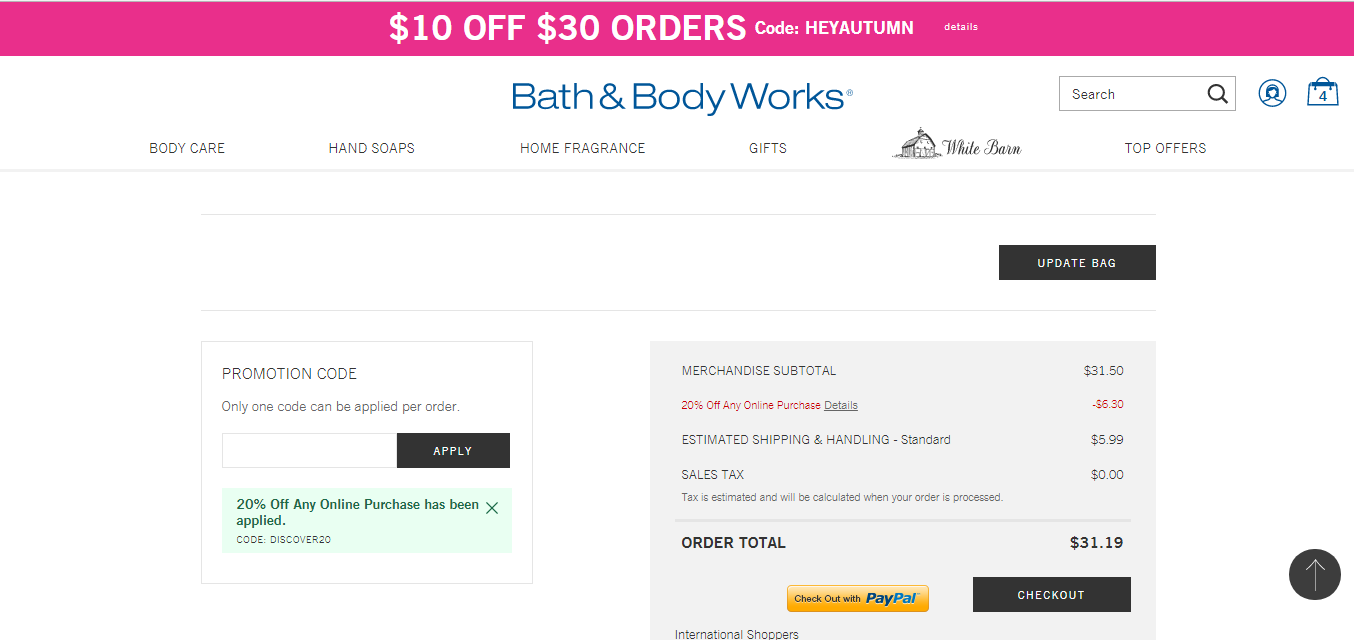Click into the Search text box
The width and height of the screenshot is (1354, 640).
pyautogui.click(x=1133, y=94)
